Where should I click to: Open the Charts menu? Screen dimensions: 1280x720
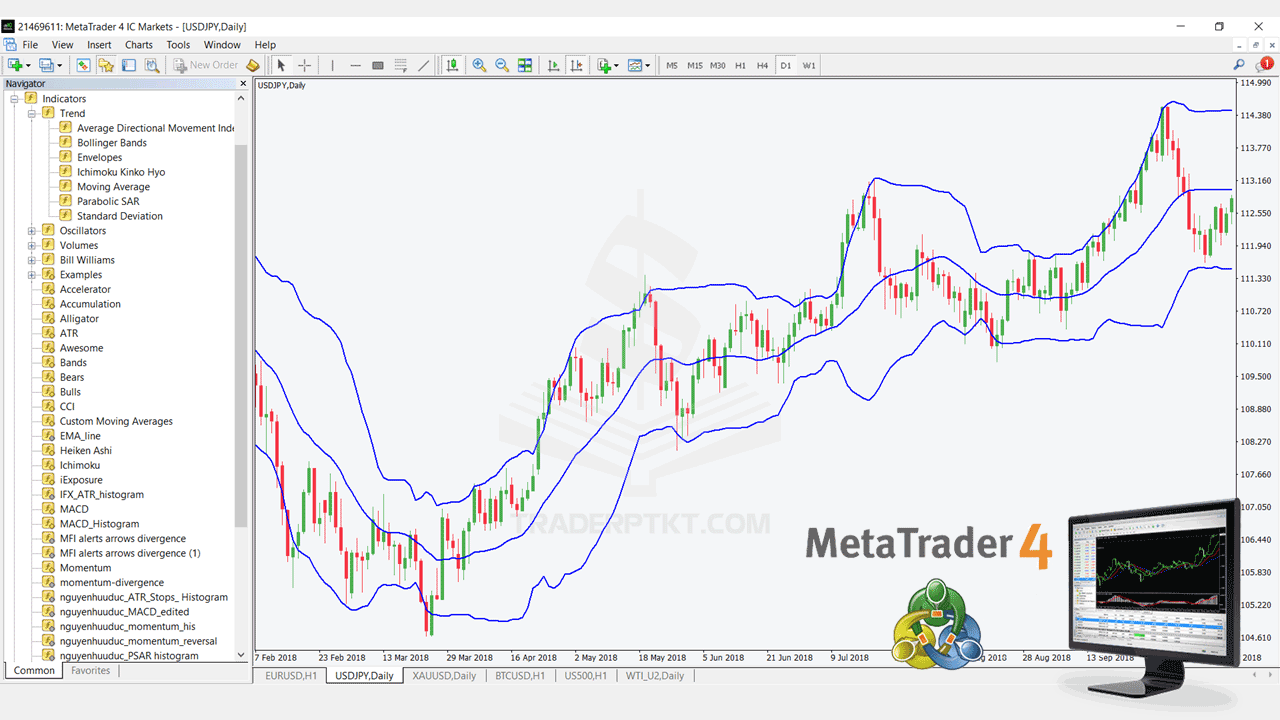(x=139, y=45)
